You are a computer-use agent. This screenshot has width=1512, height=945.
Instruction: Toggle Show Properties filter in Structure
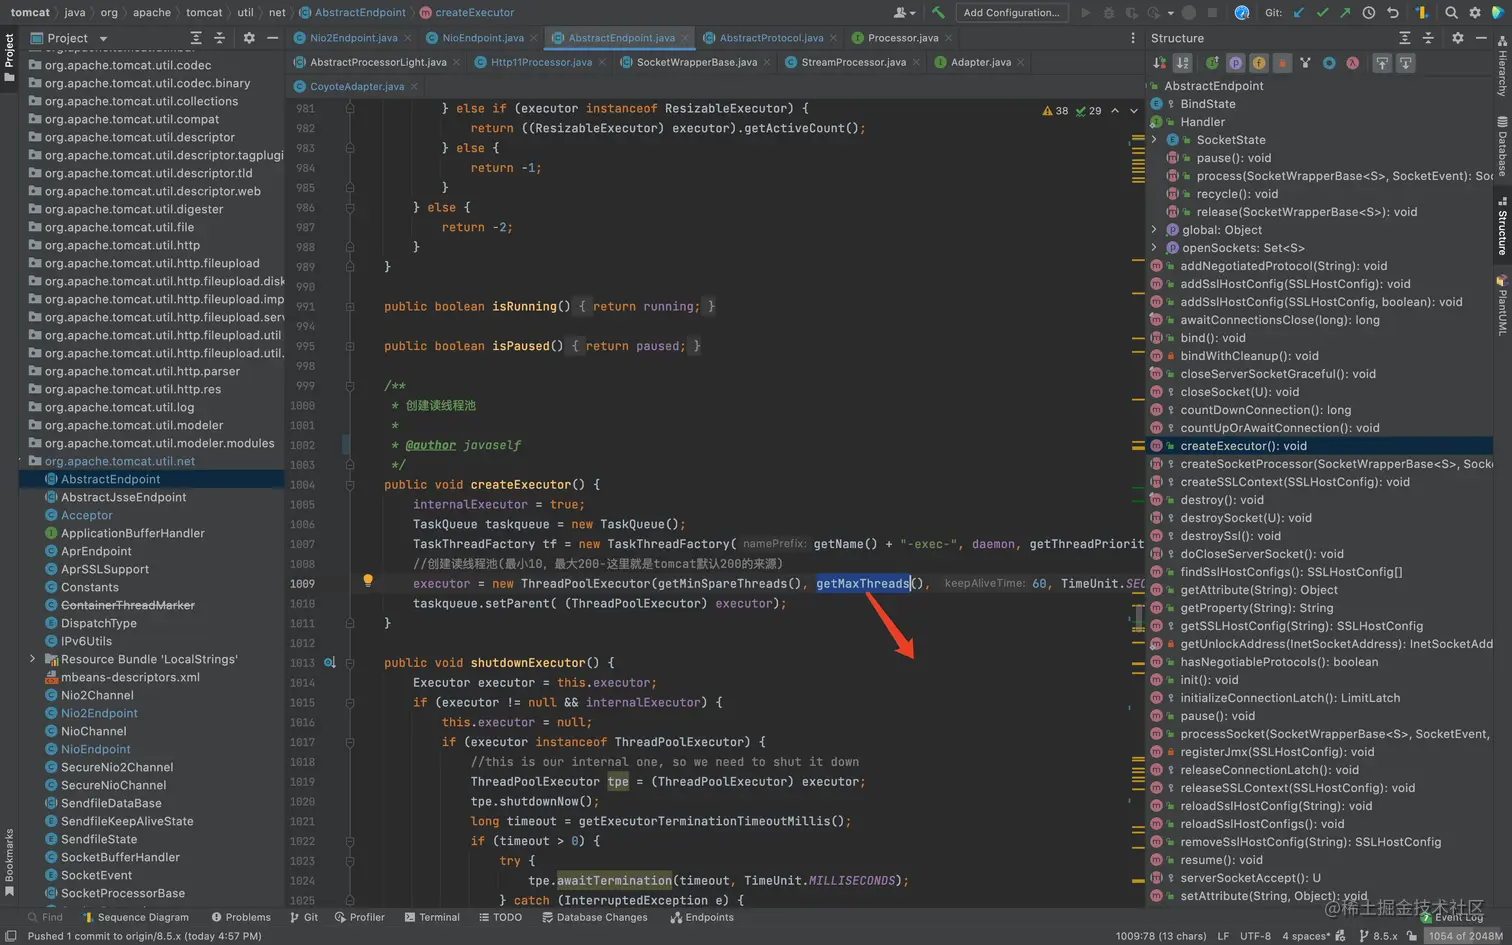click(1236, 63)
